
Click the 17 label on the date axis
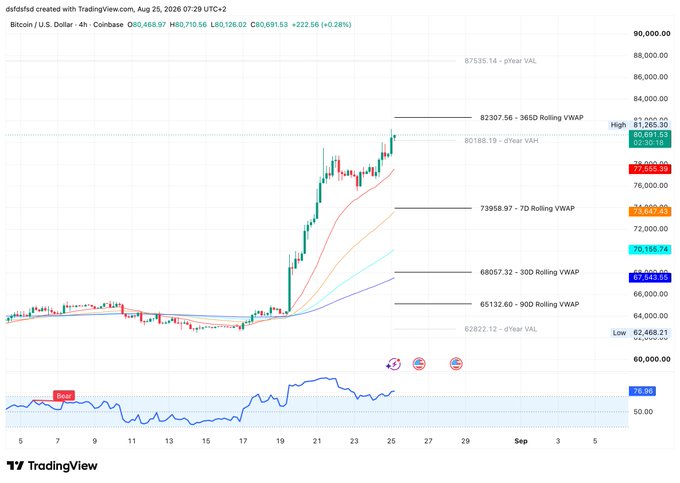(243, 441)
